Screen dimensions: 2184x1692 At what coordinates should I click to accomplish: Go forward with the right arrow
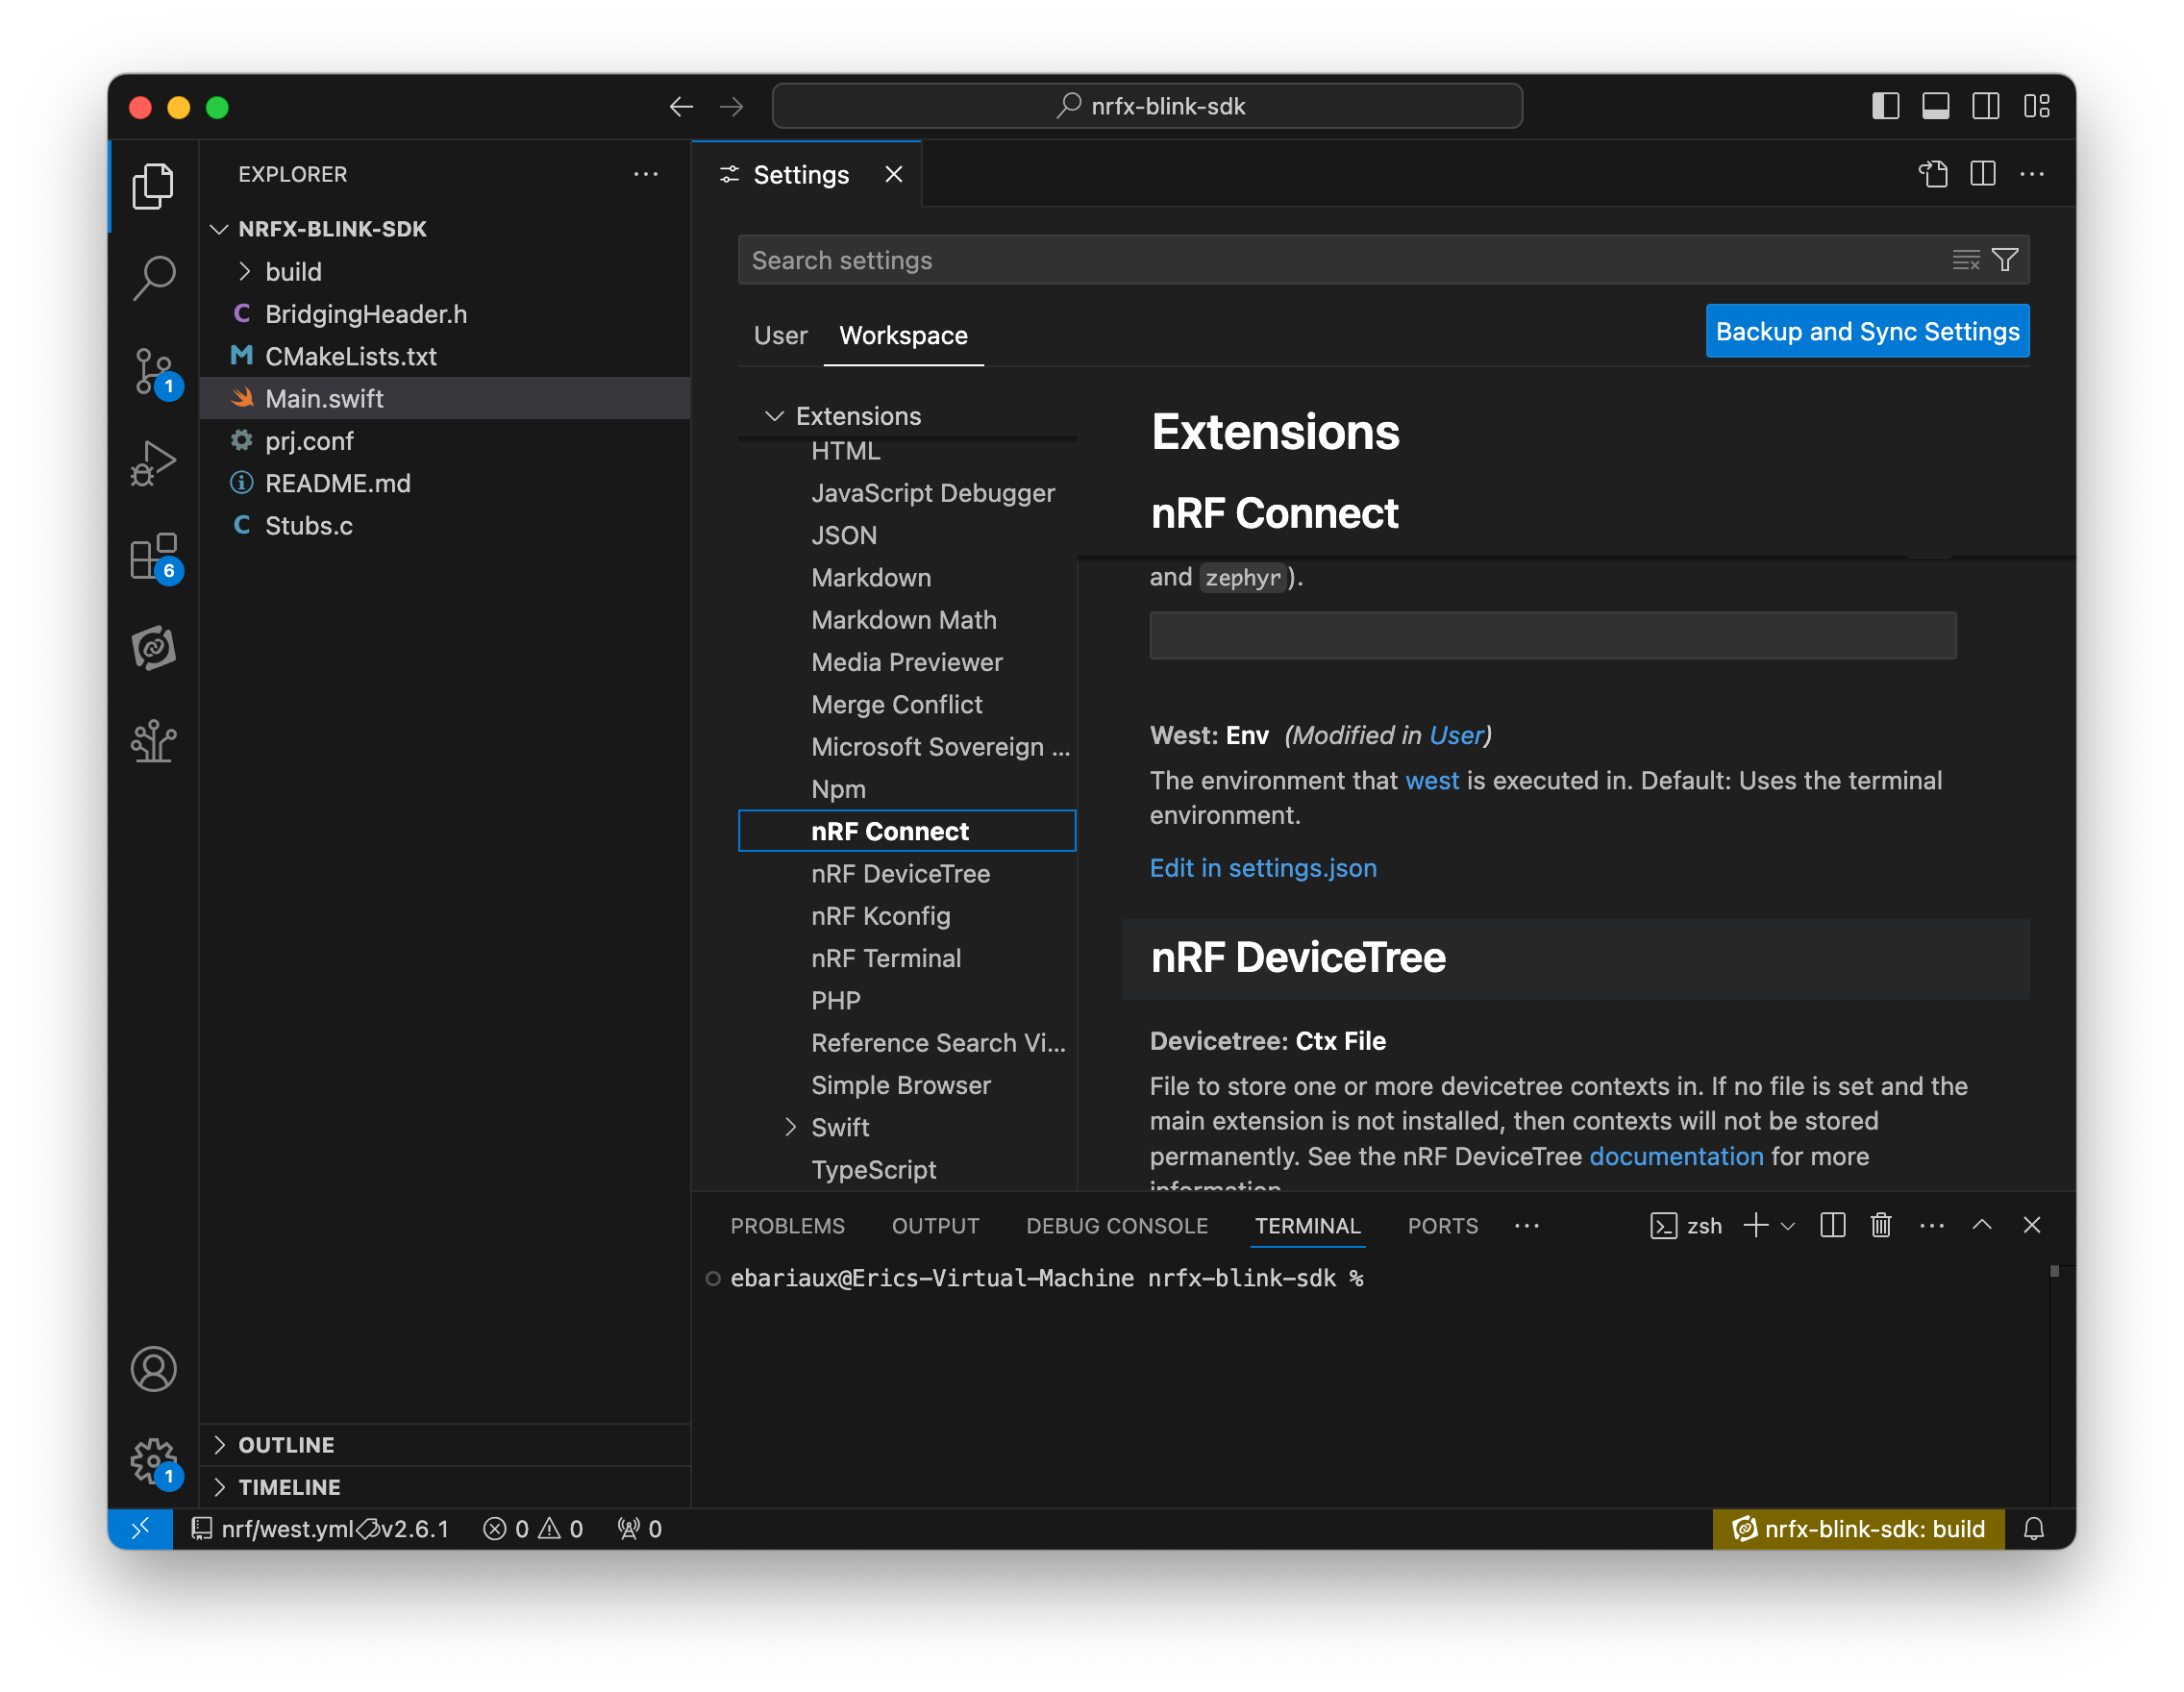732,106
